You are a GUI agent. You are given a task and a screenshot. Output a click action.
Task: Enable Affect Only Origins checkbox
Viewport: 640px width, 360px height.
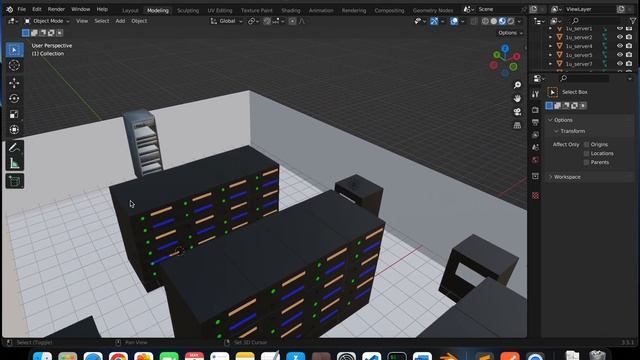click(x=587, y=144)
